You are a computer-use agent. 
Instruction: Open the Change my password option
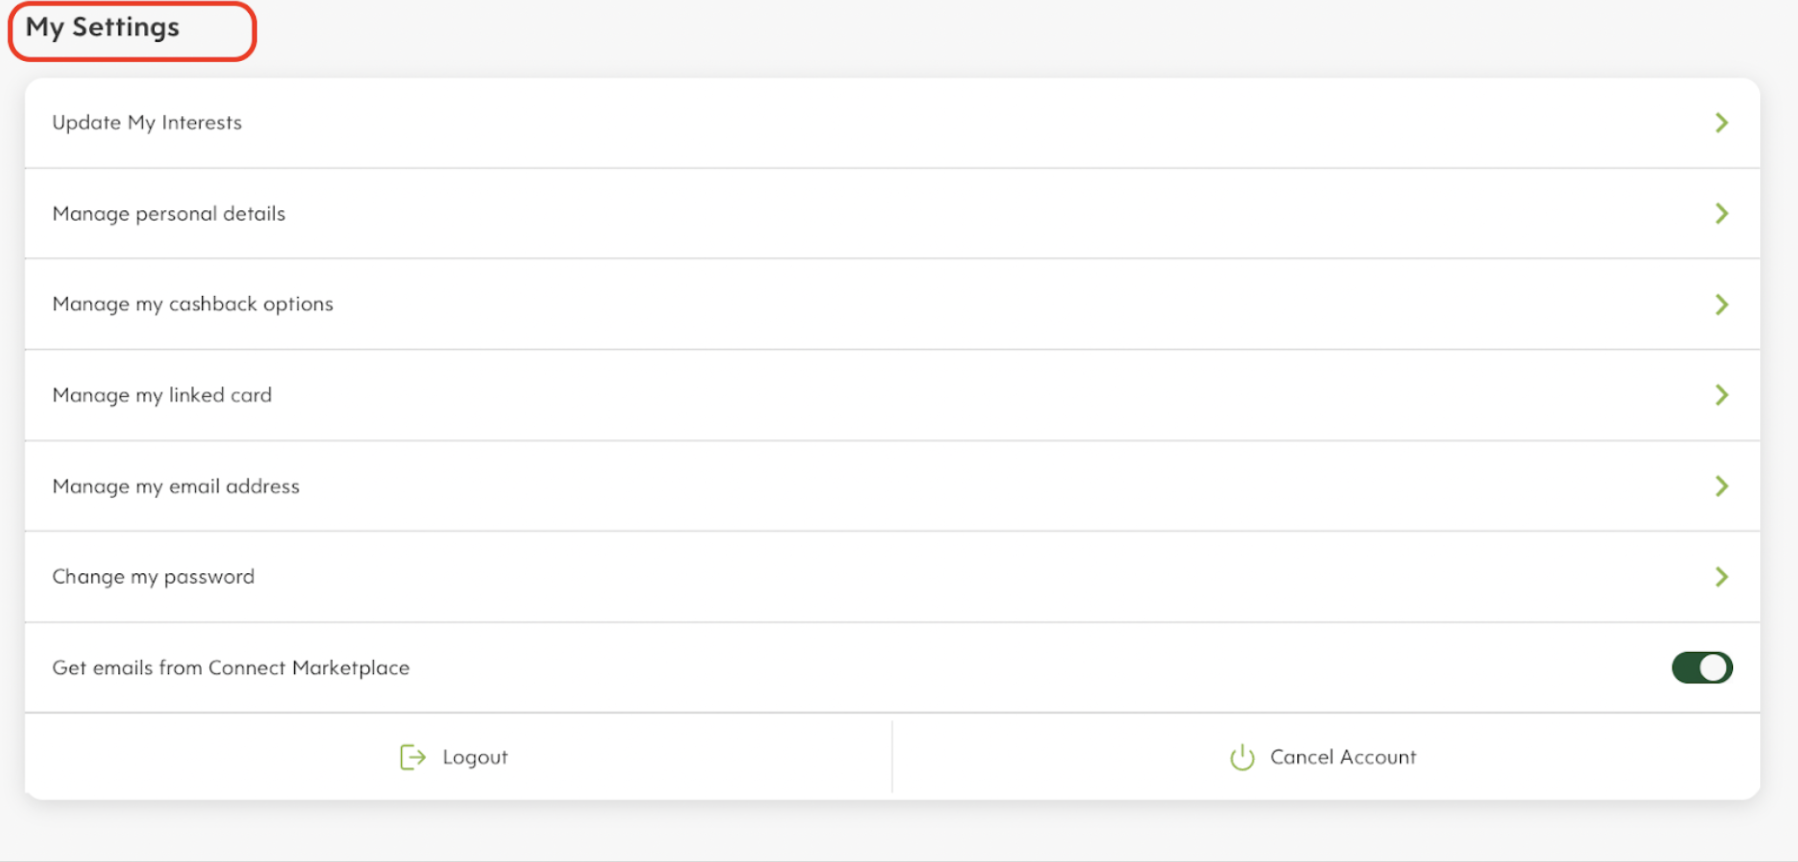coord(153,577)
